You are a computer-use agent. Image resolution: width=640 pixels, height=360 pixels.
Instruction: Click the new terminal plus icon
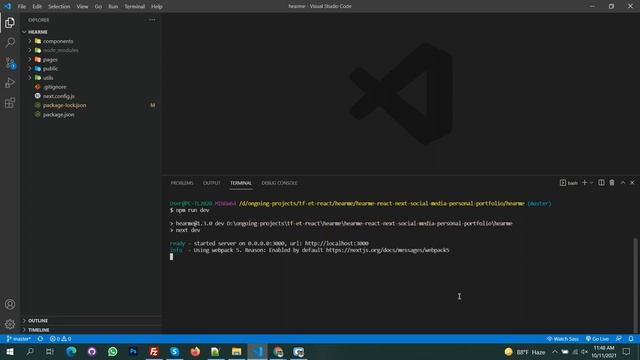point(584,183)
